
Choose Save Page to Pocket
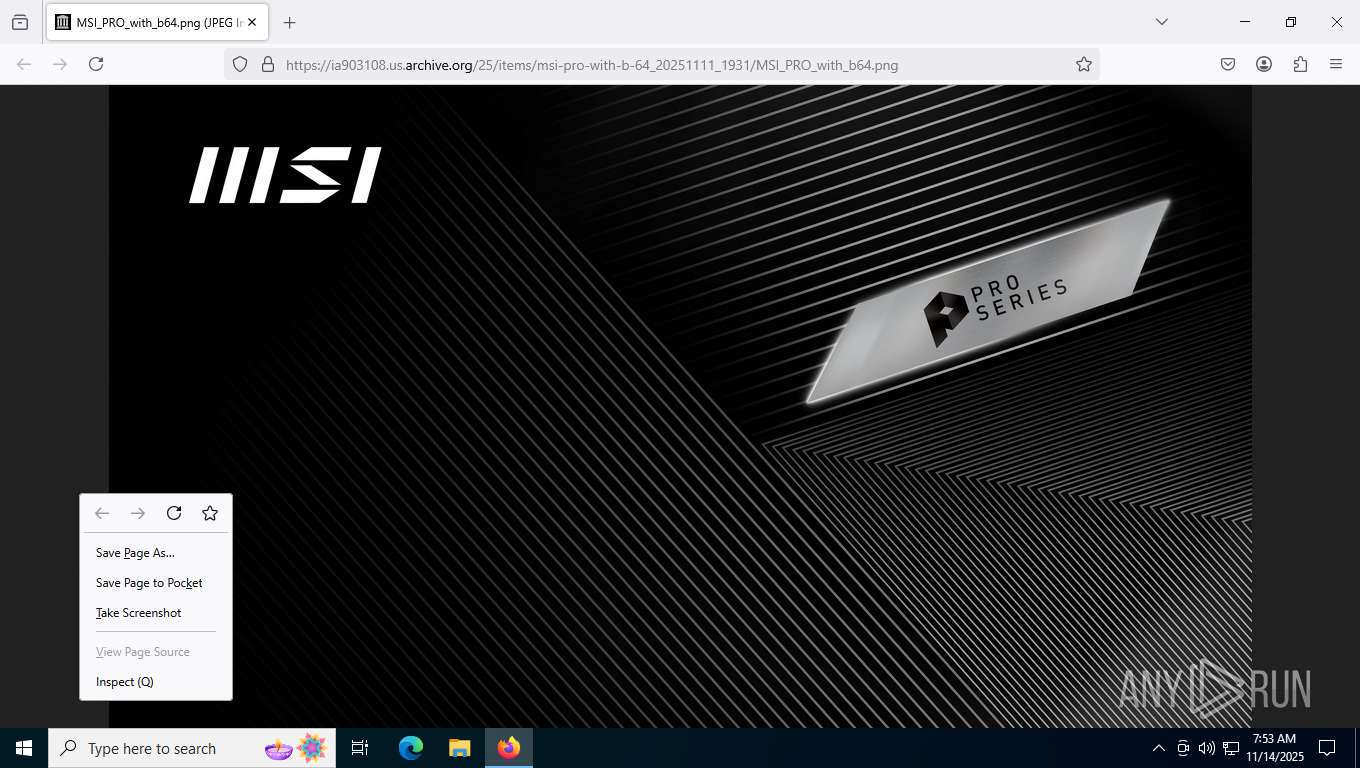[156, 583]
